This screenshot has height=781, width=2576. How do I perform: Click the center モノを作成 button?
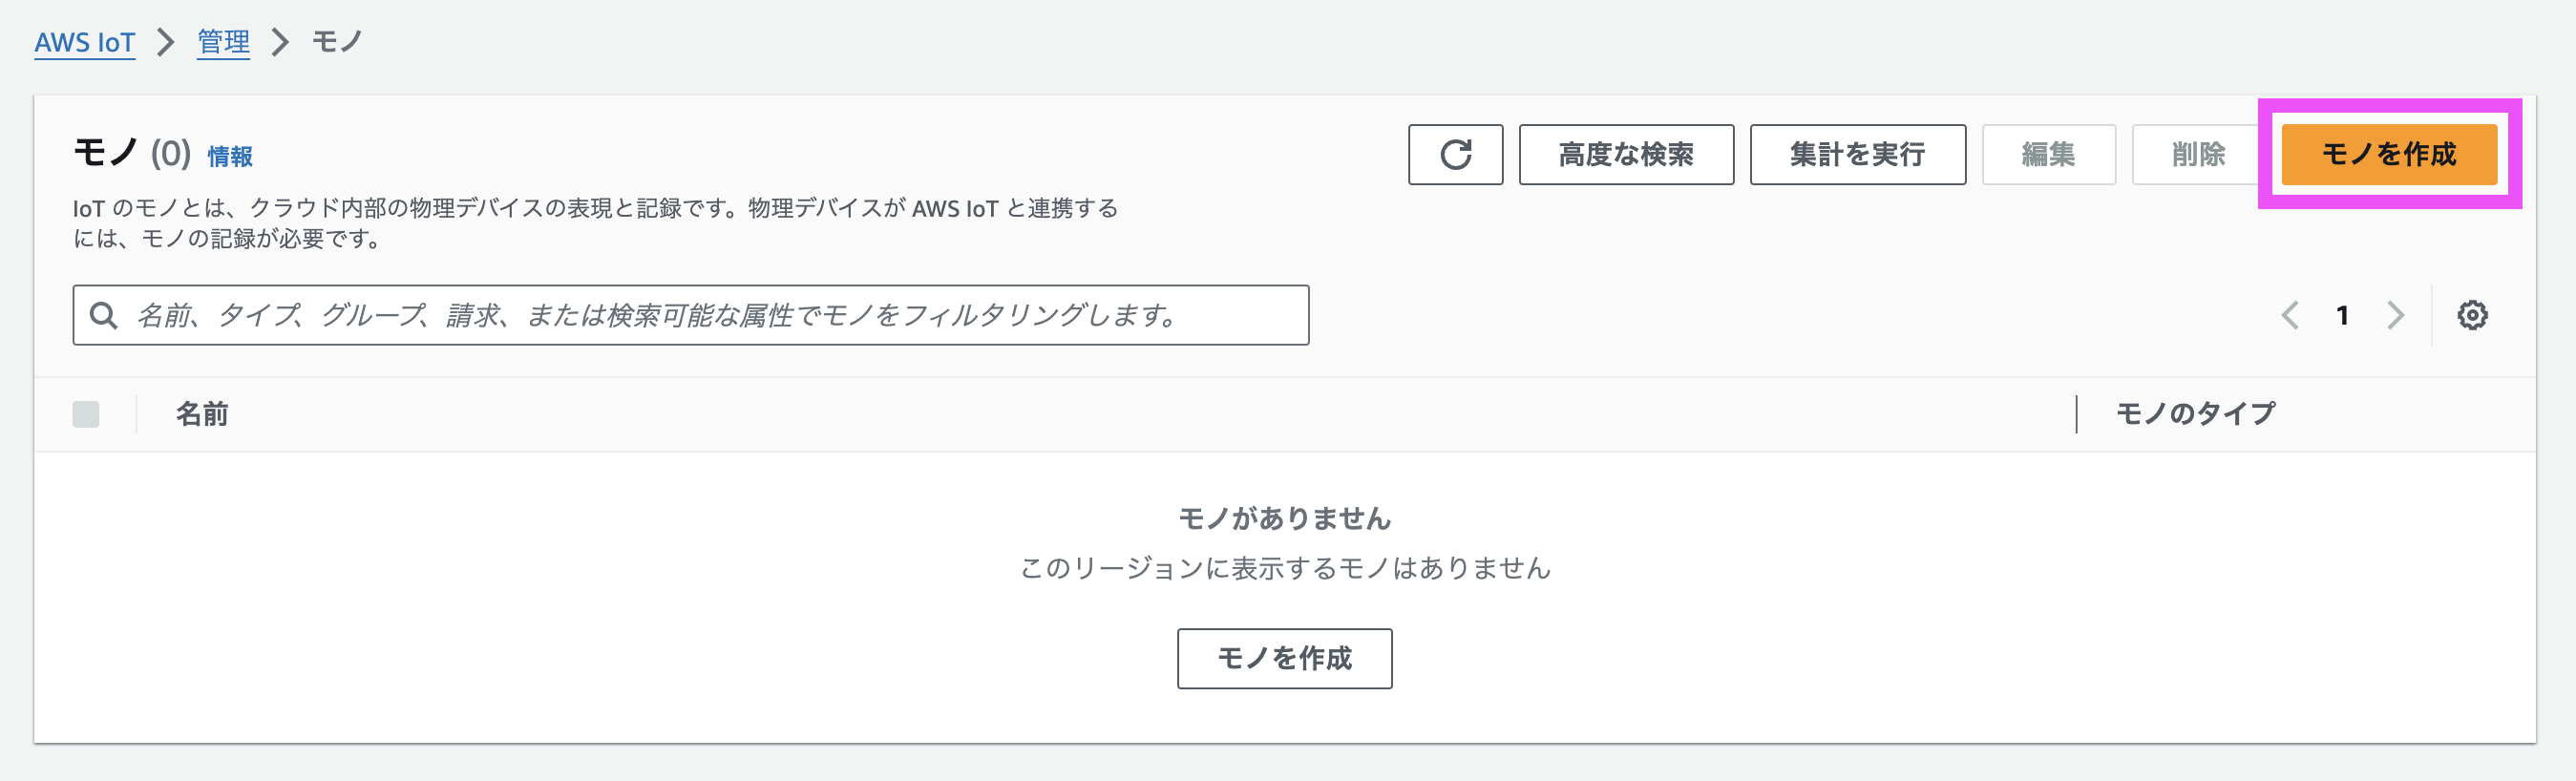pyautogui.click(x=1284, y=658)
